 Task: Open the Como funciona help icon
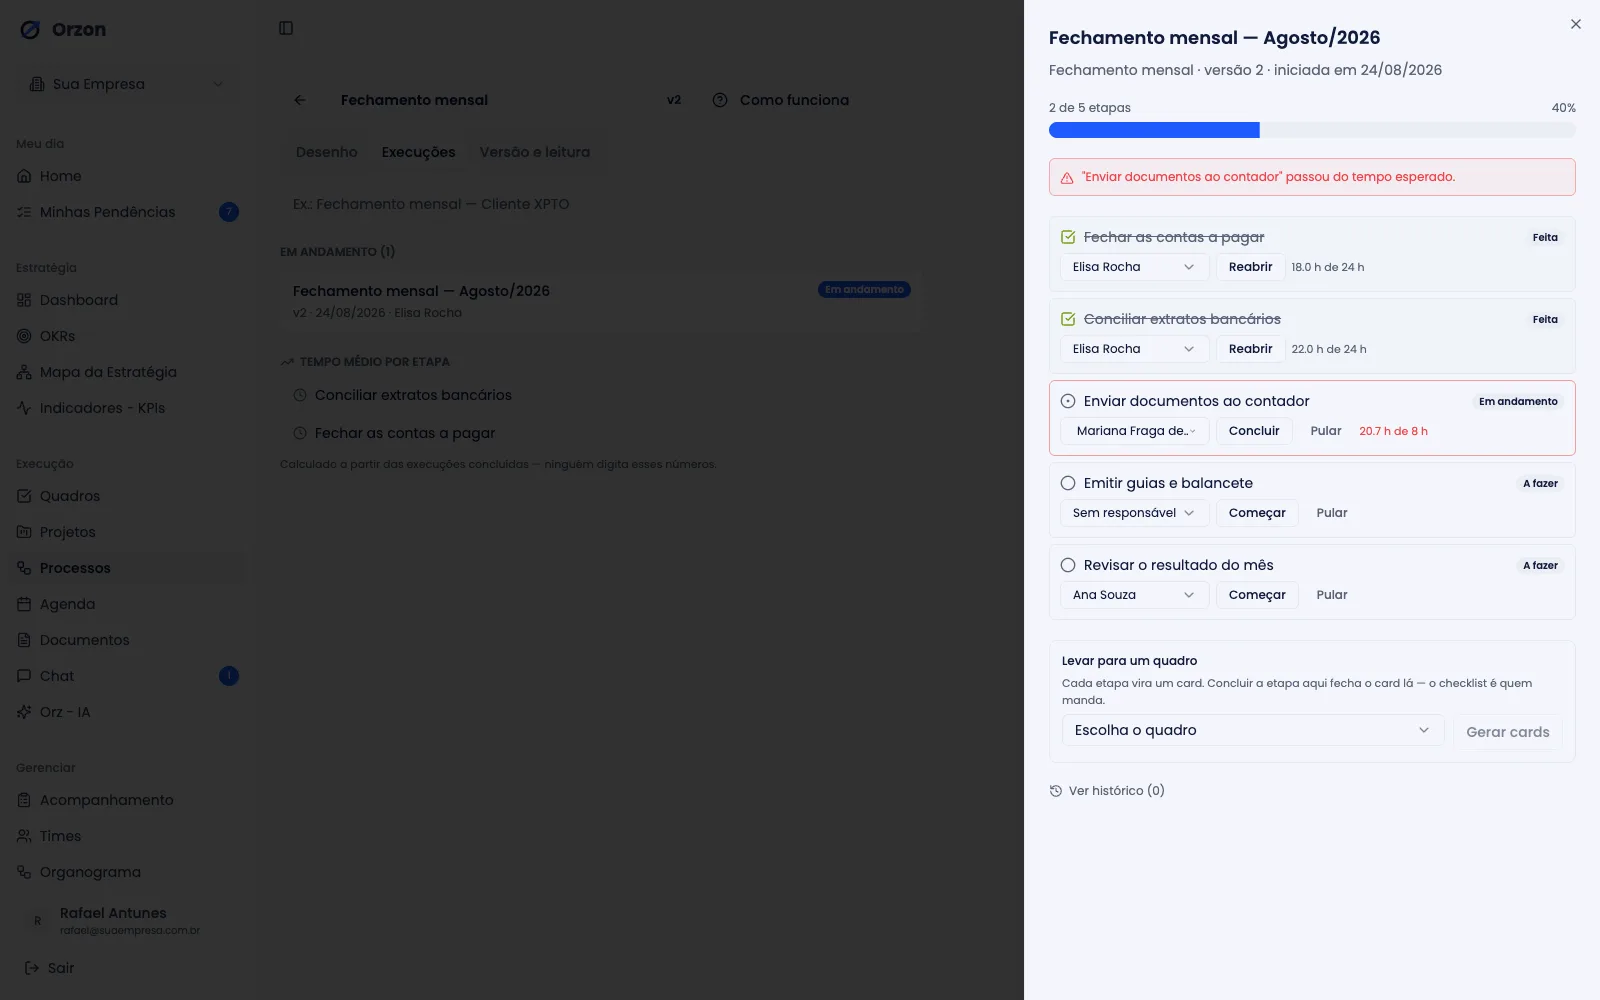(x=720, y=100)
